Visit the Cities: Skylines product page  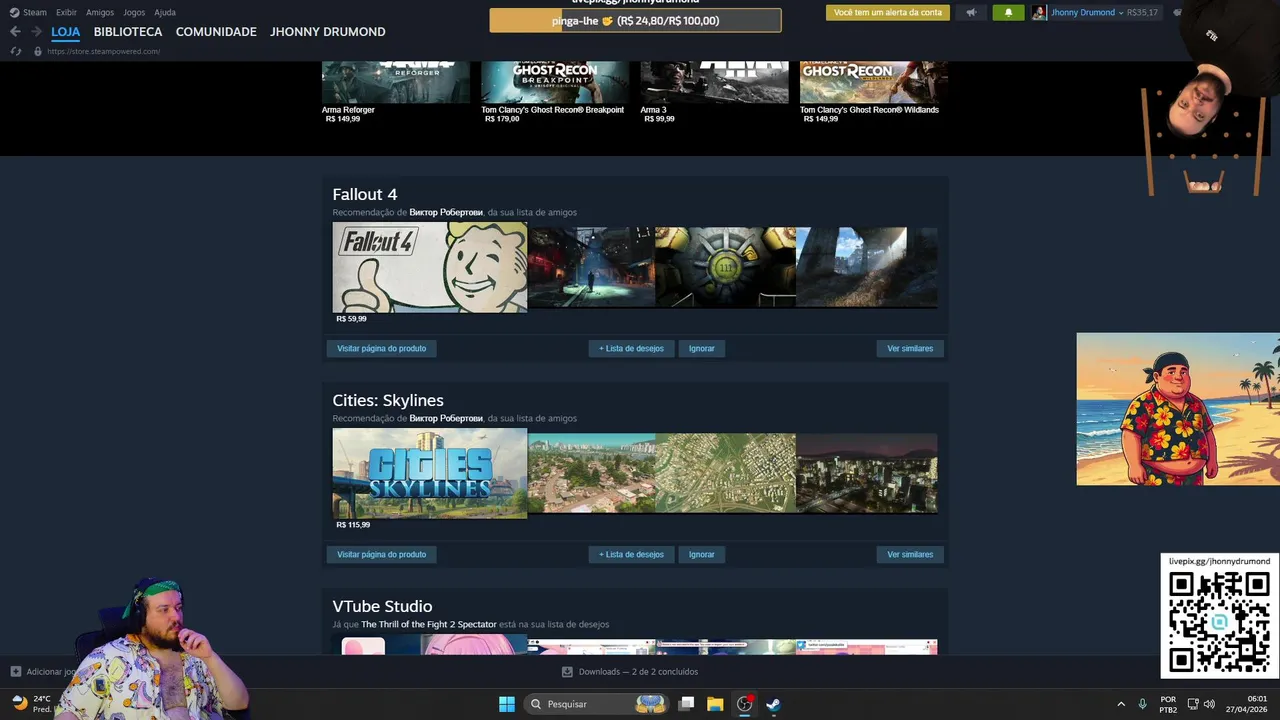pos(382,554)
